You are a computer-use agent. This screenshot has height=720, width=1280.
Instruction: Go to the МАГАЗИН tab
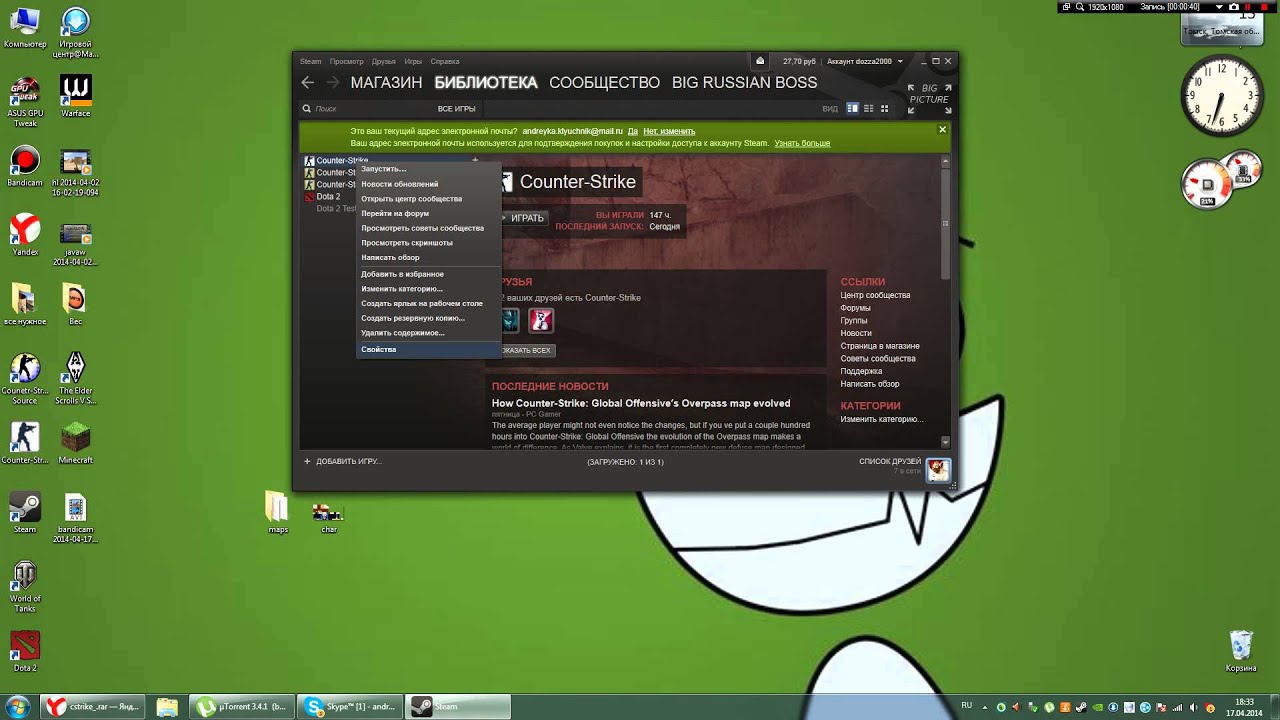coord(386,83)
